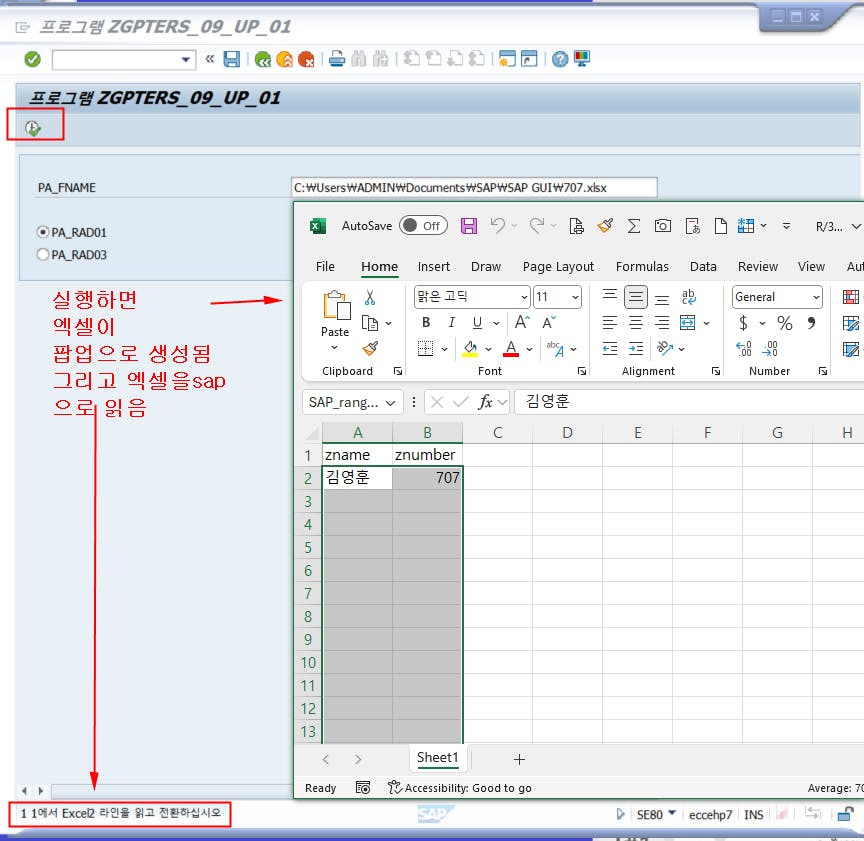Select row 5 header in Excel
The height and width of the screenshot is (841, 864).
(309, 547)
